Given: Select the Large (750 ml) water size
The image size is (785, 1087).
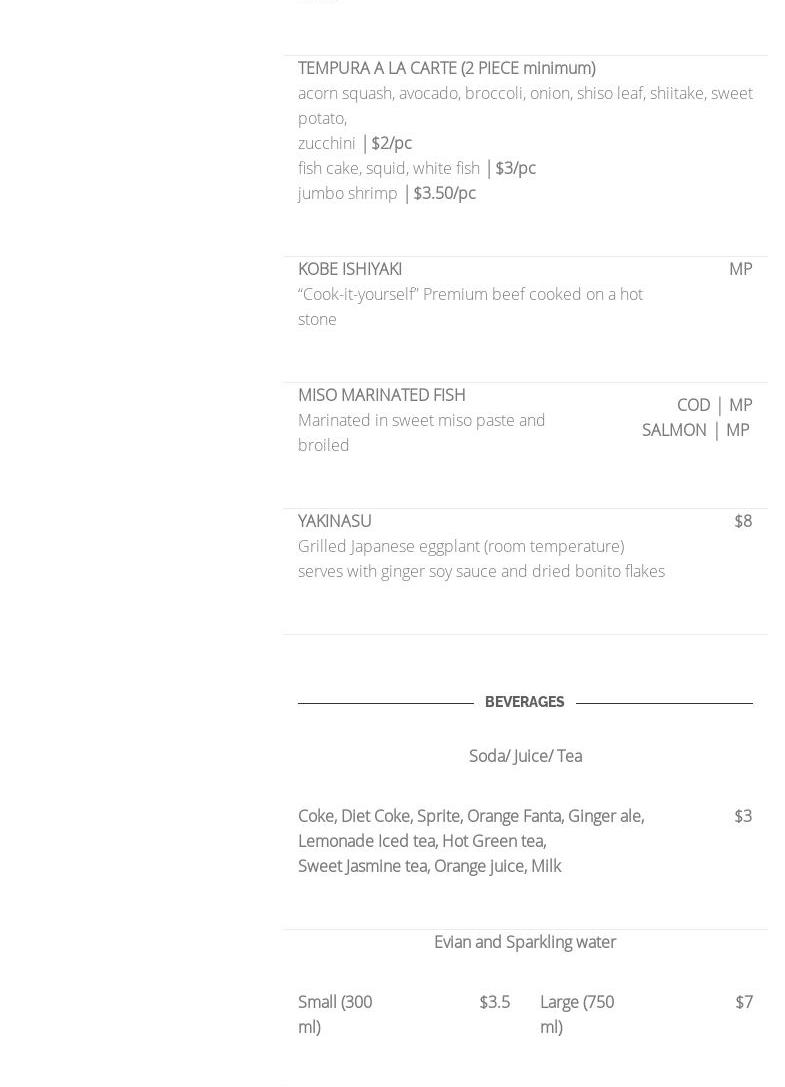Looking at the screenshot, I should (577, 1014).
